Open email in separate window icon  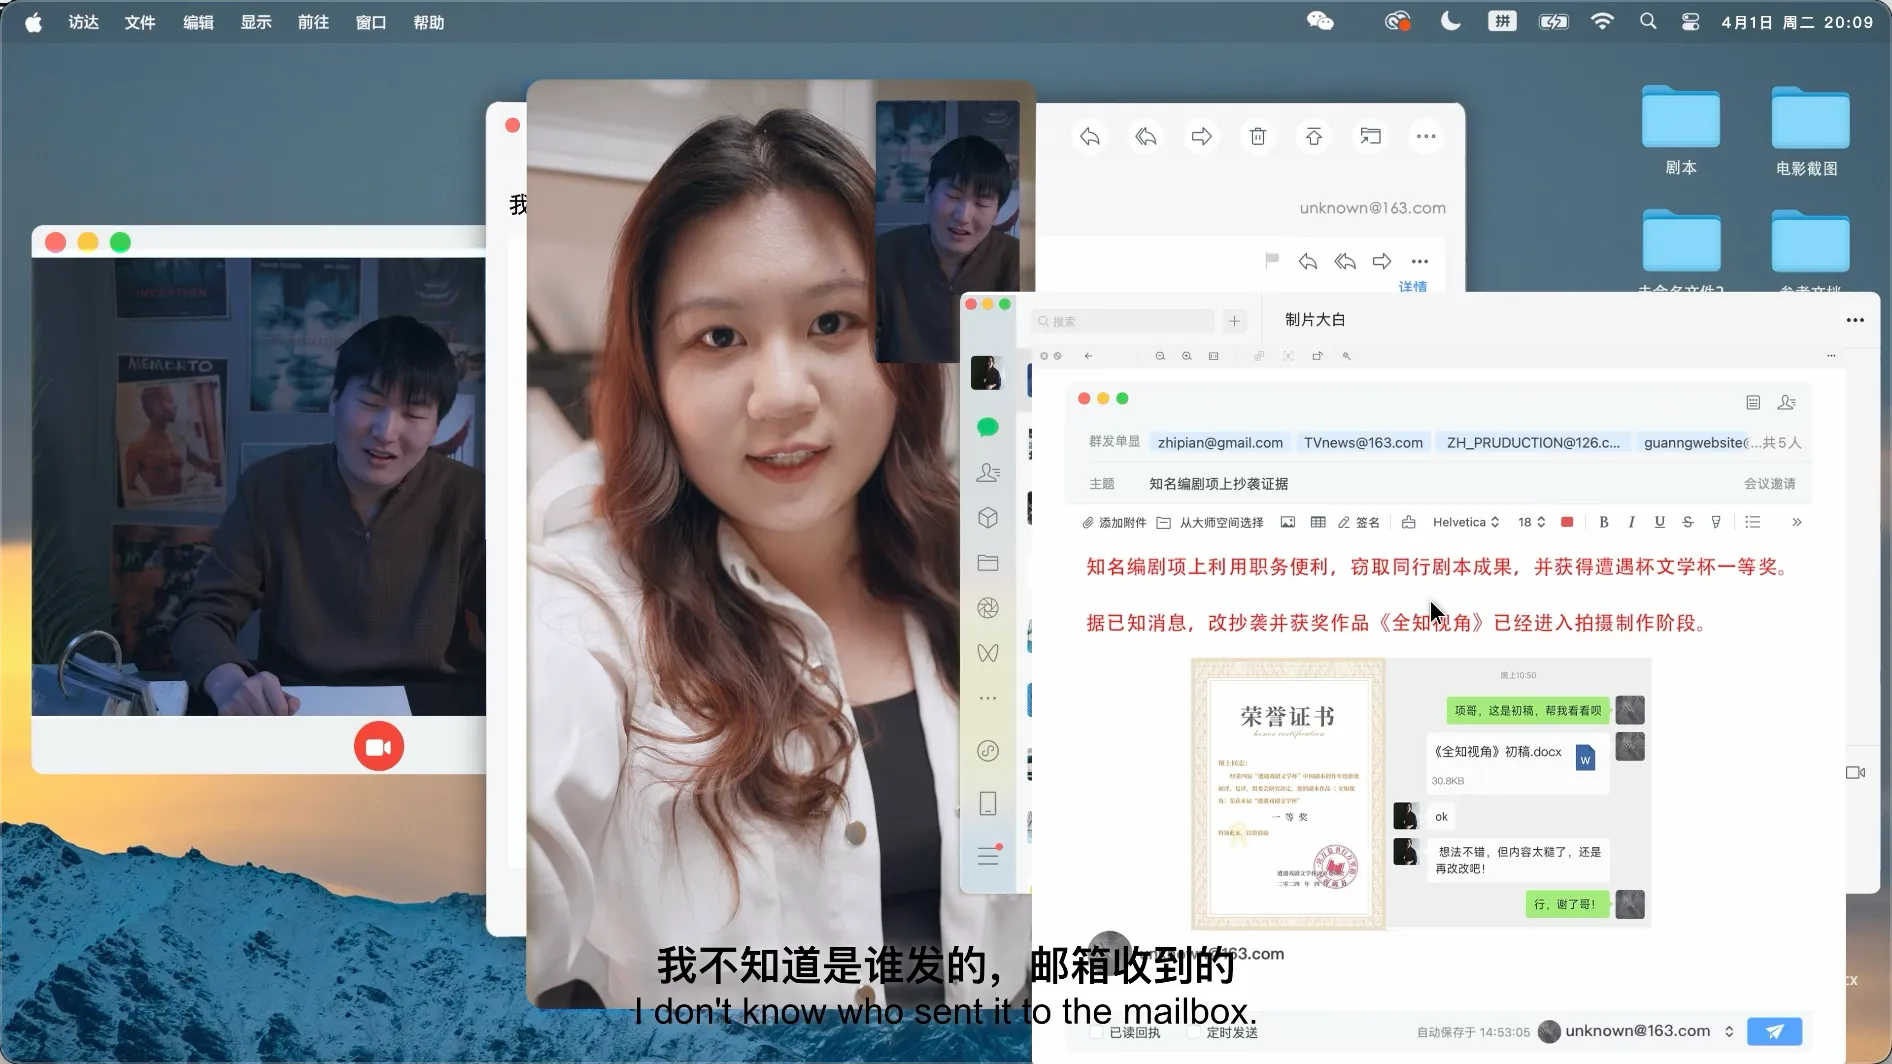click(x=1370, y=137)
